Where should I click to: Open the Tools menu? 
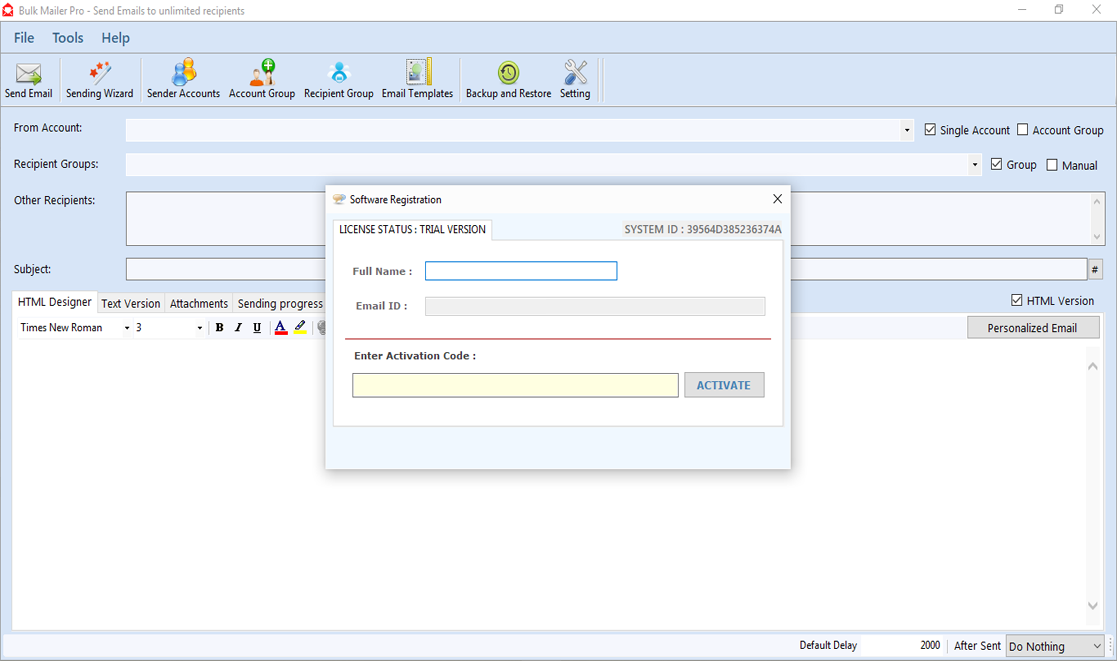coord(68,38)
